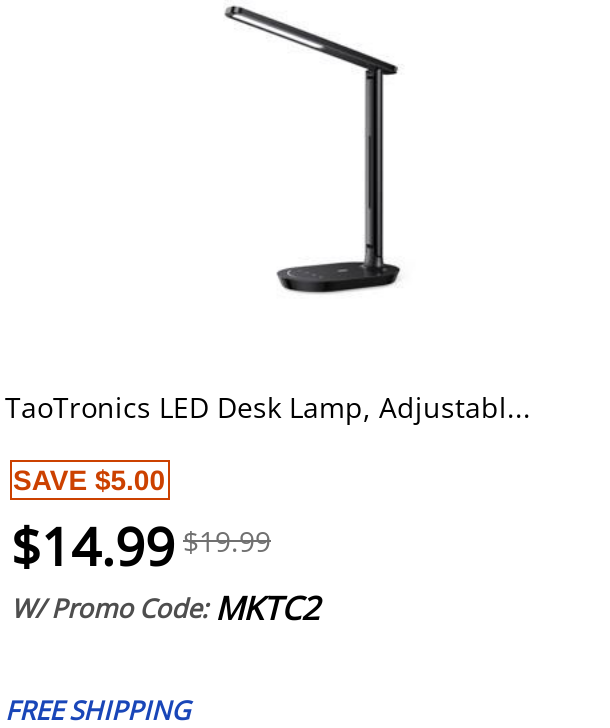This screenshot has height=728, width=610.
Task: Click the SAVE $5.00 badge
Action: click(90, 480)
